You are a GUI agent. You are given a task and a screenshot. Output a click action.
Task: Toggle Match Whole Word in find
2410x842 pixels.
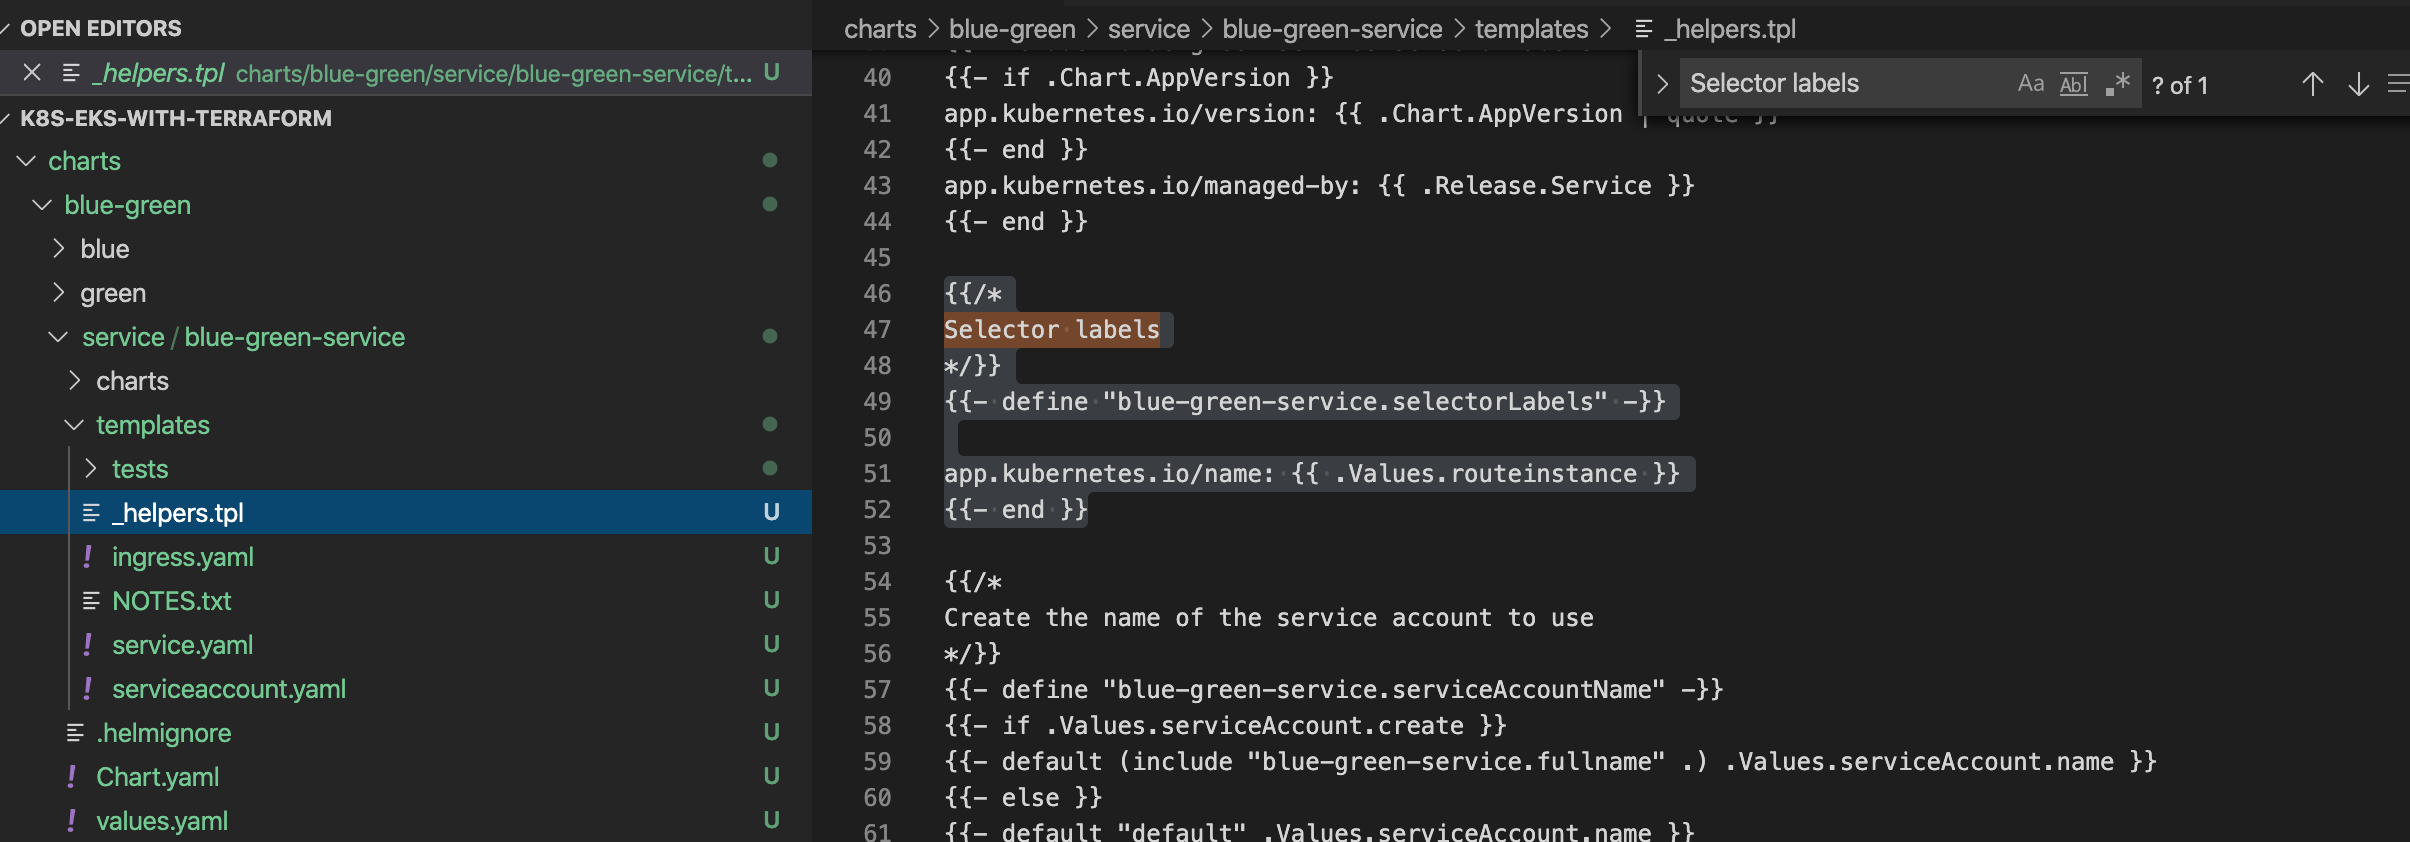[2073, 84]
